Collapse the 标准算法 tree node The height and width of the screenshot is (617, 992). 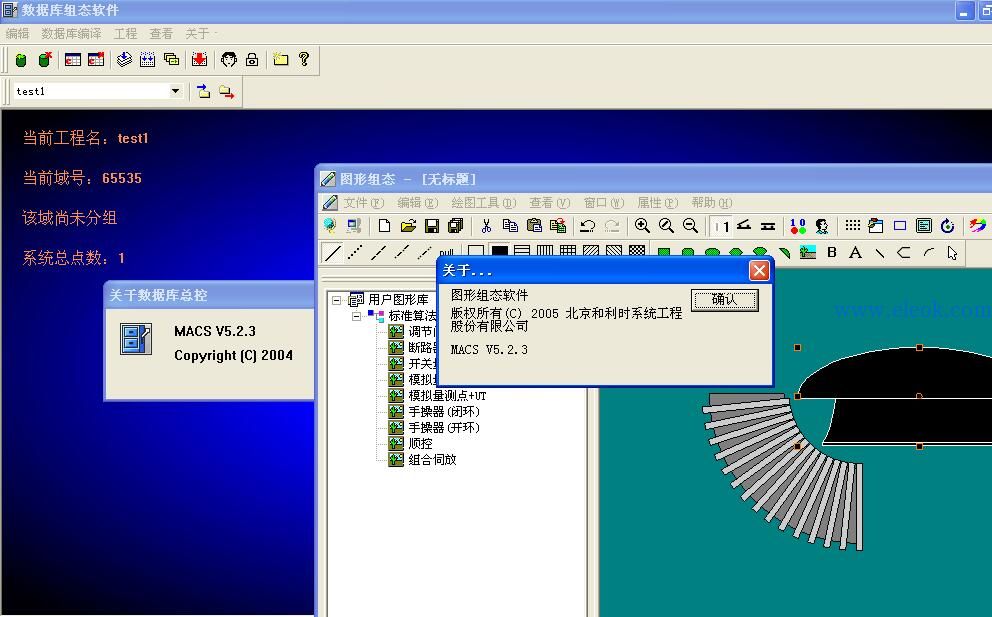(x=357, y=316)
